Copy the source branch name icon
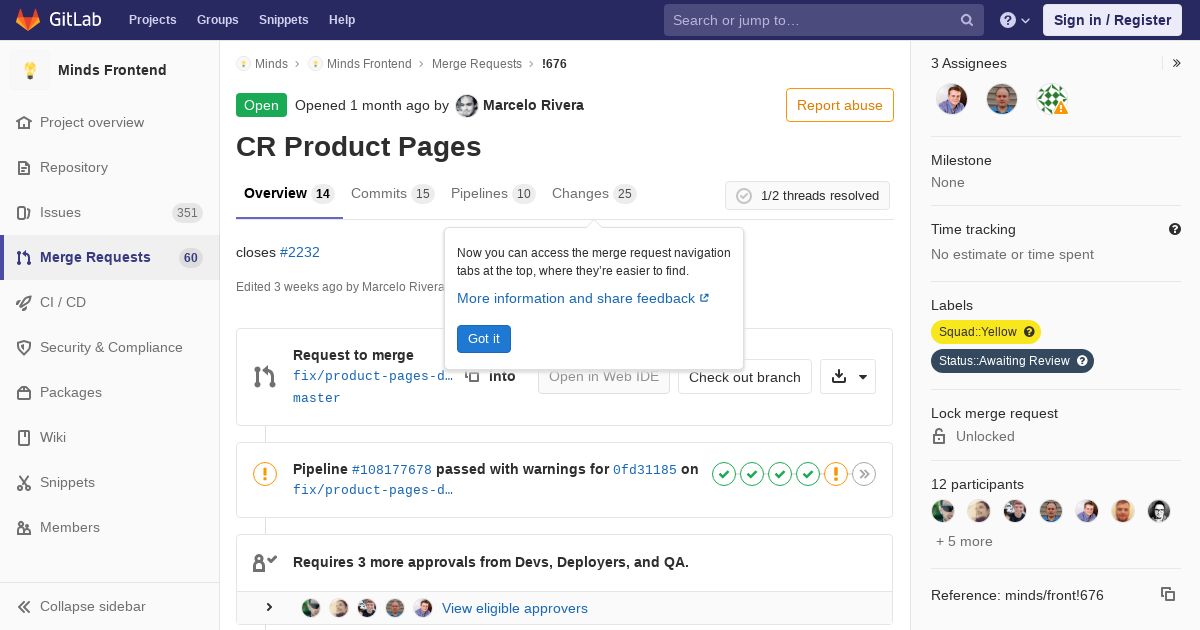This screenshot has height=630, width=1200. point(472,376)
